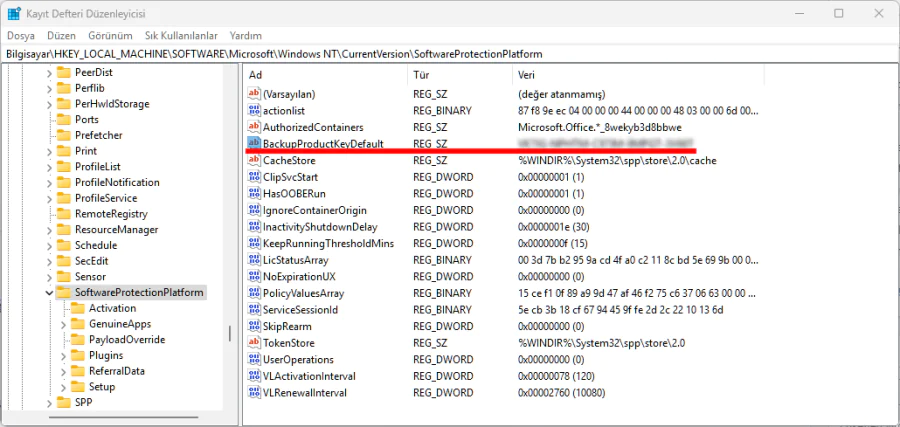The height and width of the screenshot is (427, 900).
Task: Select the Sensor key
Action: coord(90,277)
